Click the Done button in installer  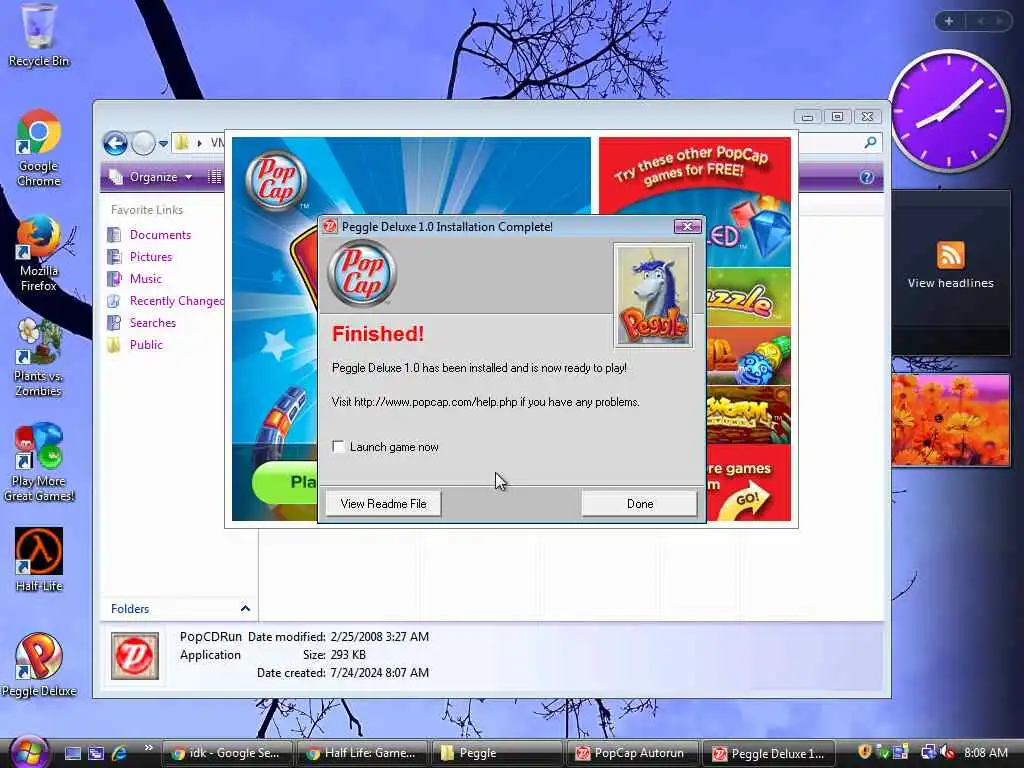click(x=639, y=504)
